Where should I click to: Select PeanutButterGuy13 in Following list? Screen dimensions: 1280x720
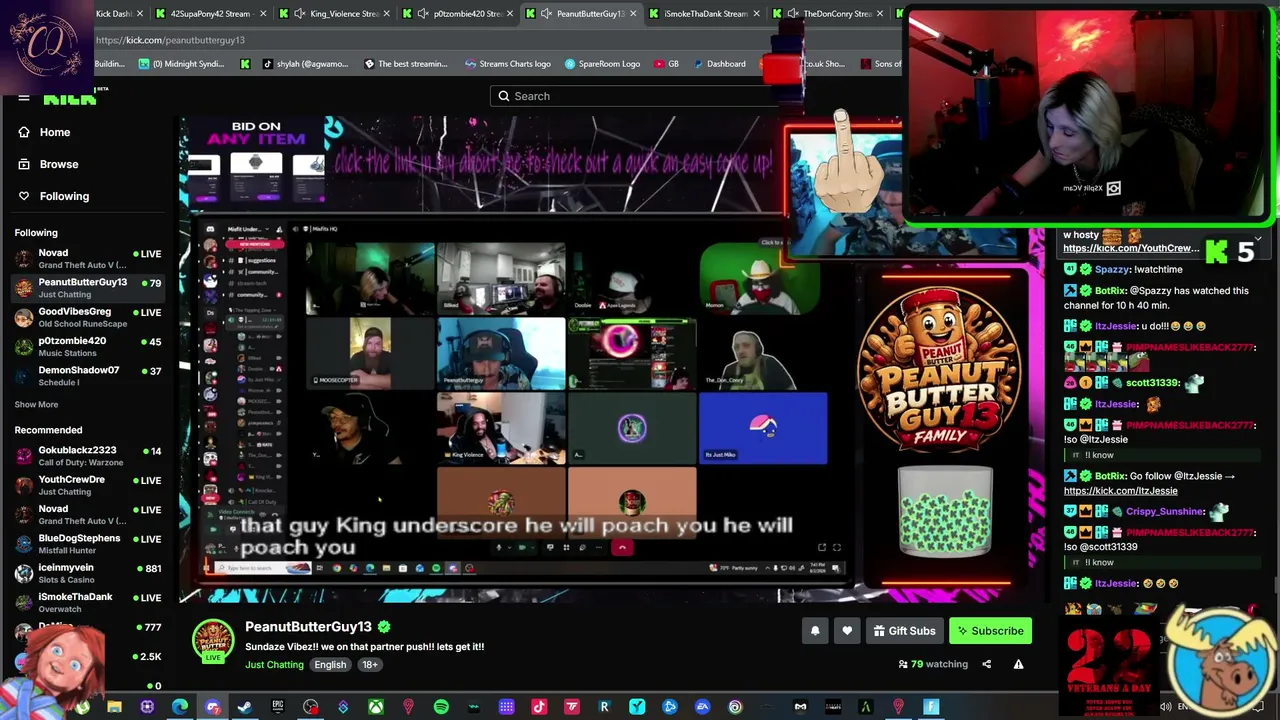(88, 288)
